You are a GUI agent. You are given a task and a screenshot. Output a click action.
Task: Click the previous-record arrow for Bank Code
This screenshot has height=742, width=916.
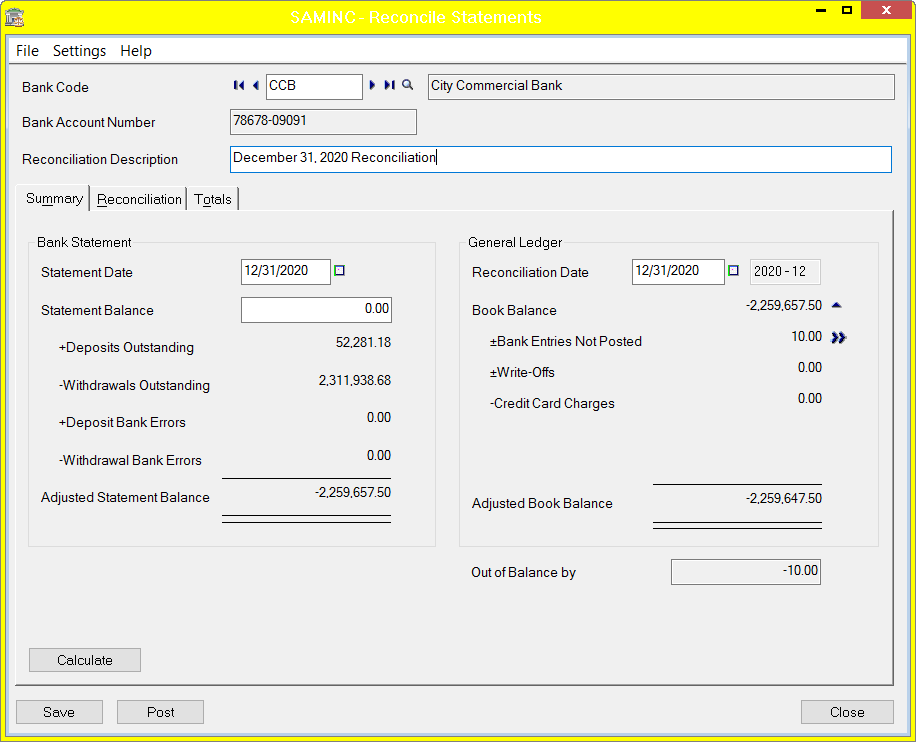(x=255, y=85)
